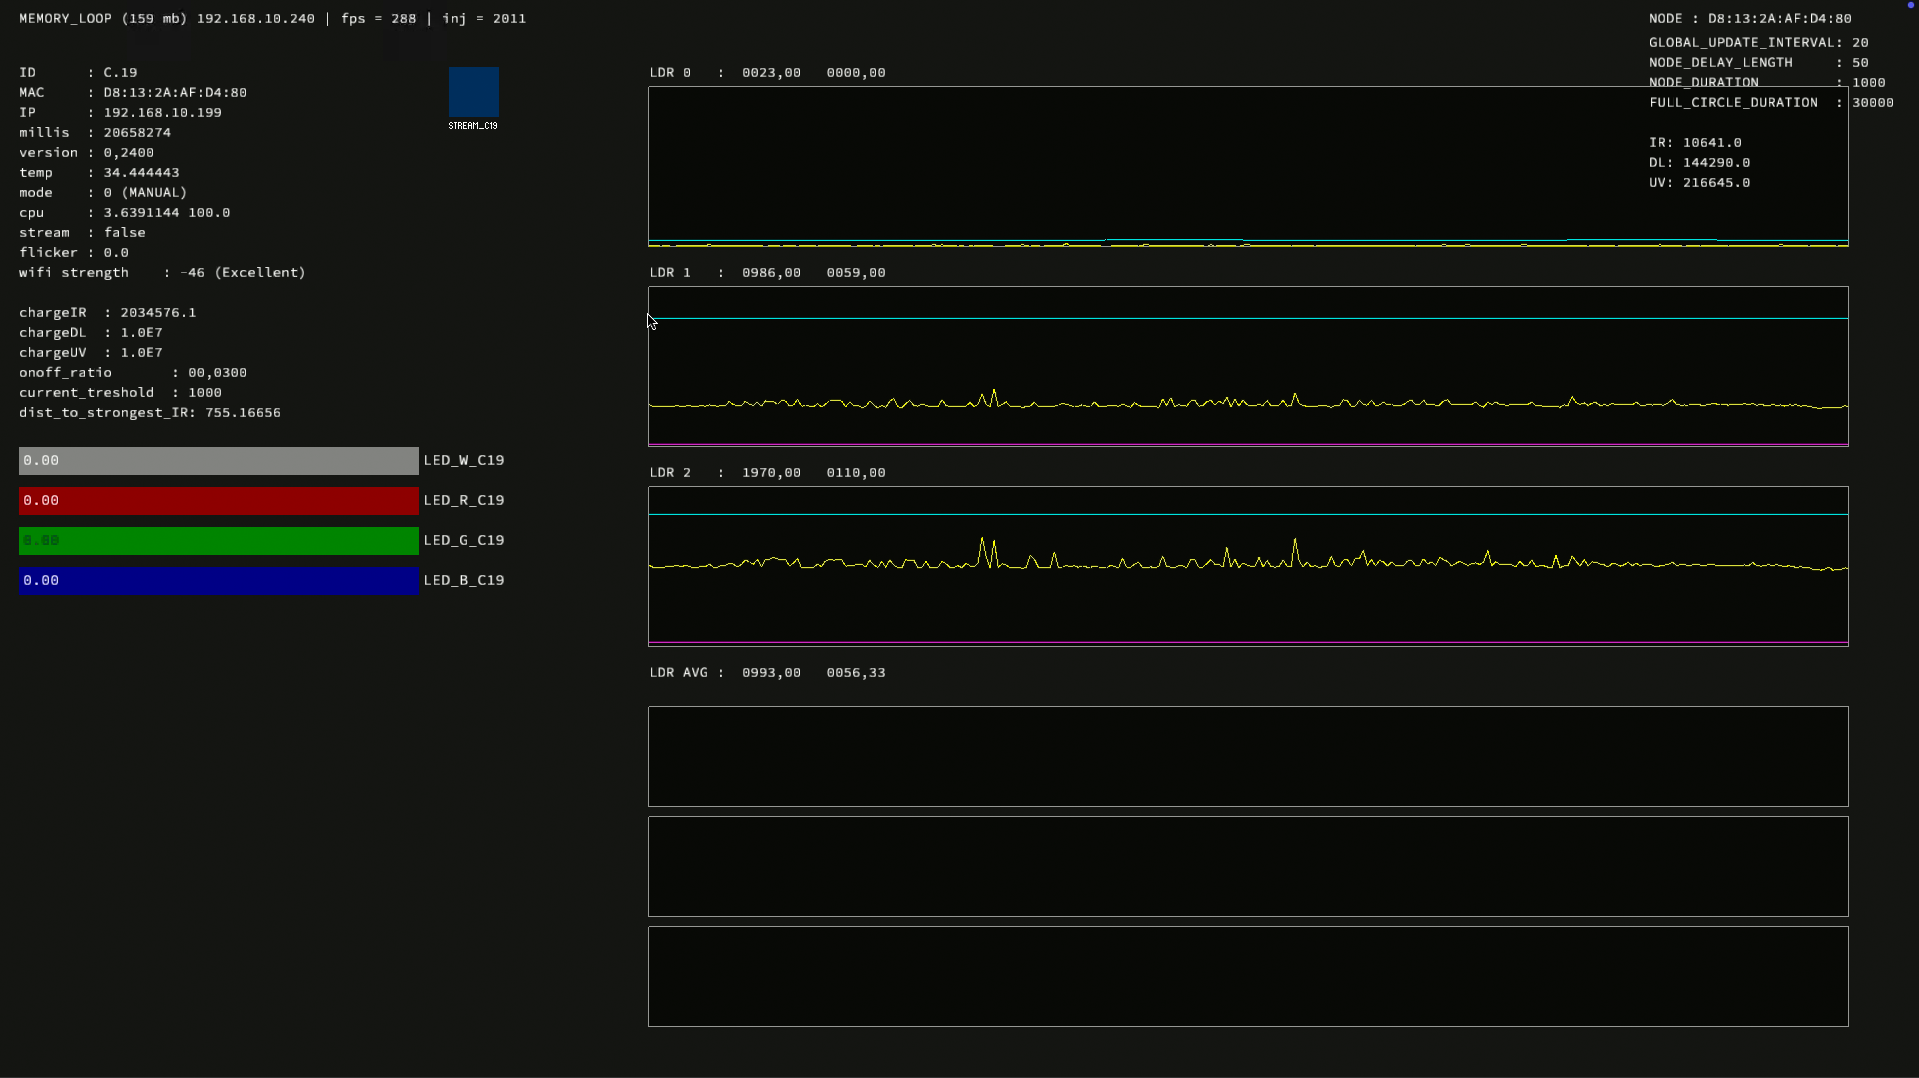The image size is (1919, 1078).
Task: Click the blue LED_B_C19 slider bar
Action: pyautogui.click(x=218, y=581)
